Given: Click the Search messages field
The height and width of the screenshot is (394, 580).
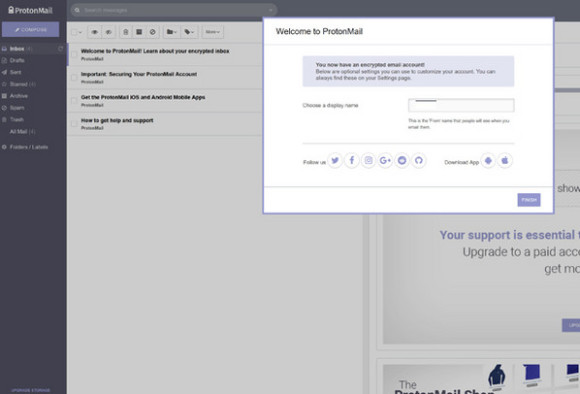Looking at the screenshot, I should click(x=174, y=10).
